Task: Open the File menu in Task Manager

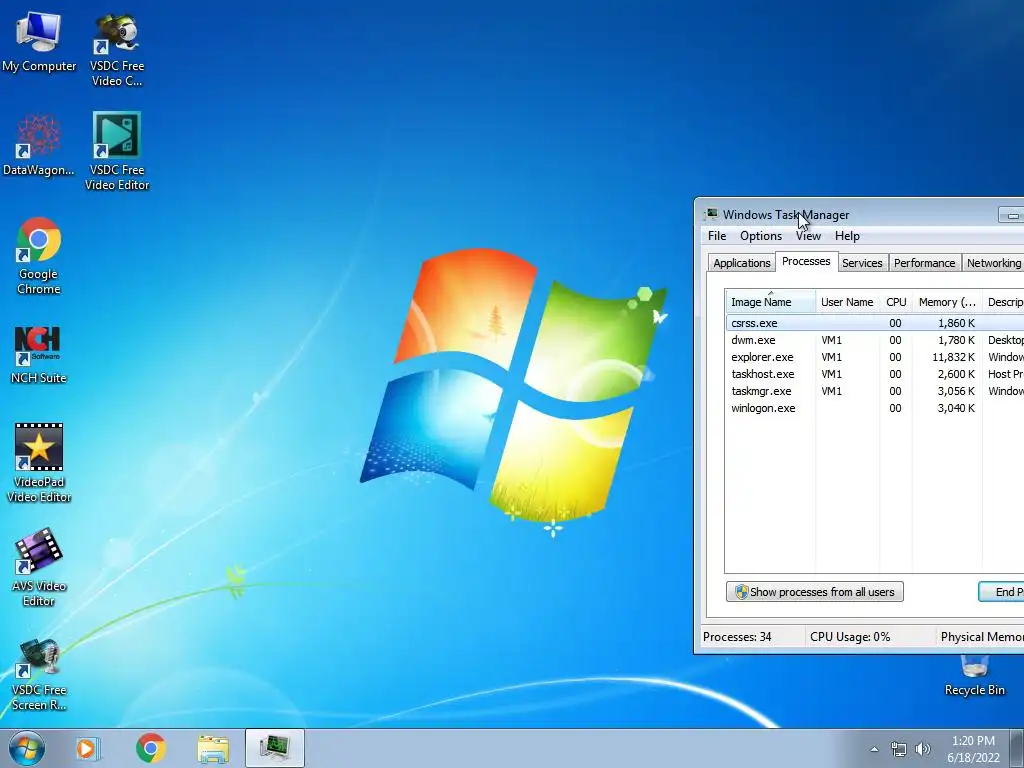Action: click(x=716, y=236)
